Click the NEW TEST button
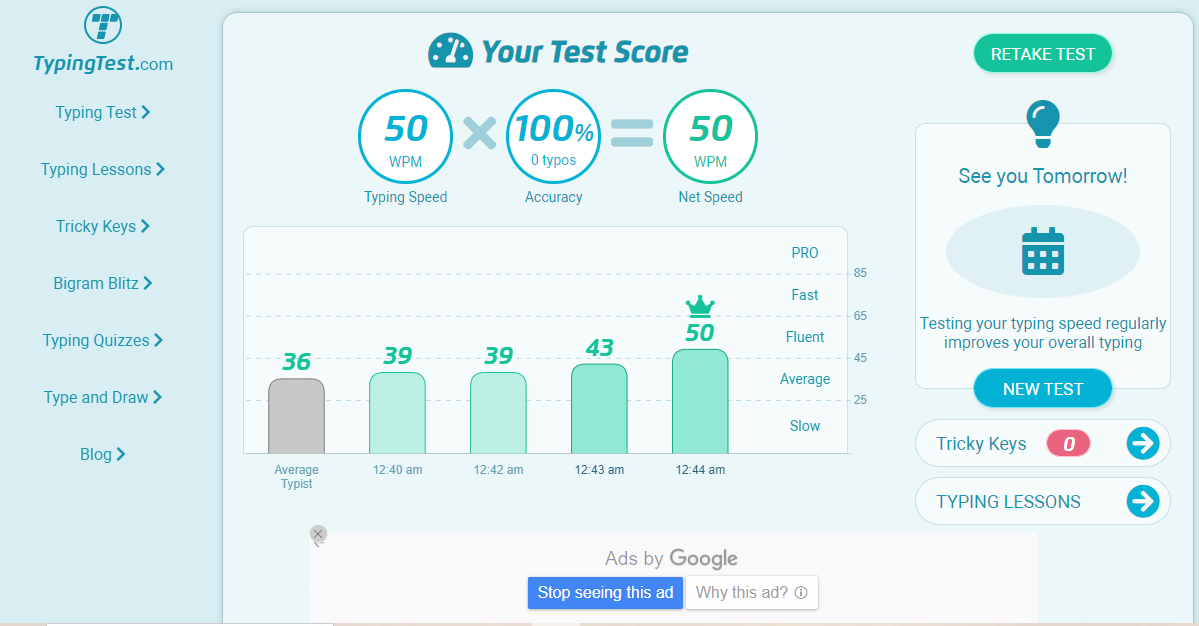The width and height of the screenshot is (1199, 626). click(x=1042, y=389)
